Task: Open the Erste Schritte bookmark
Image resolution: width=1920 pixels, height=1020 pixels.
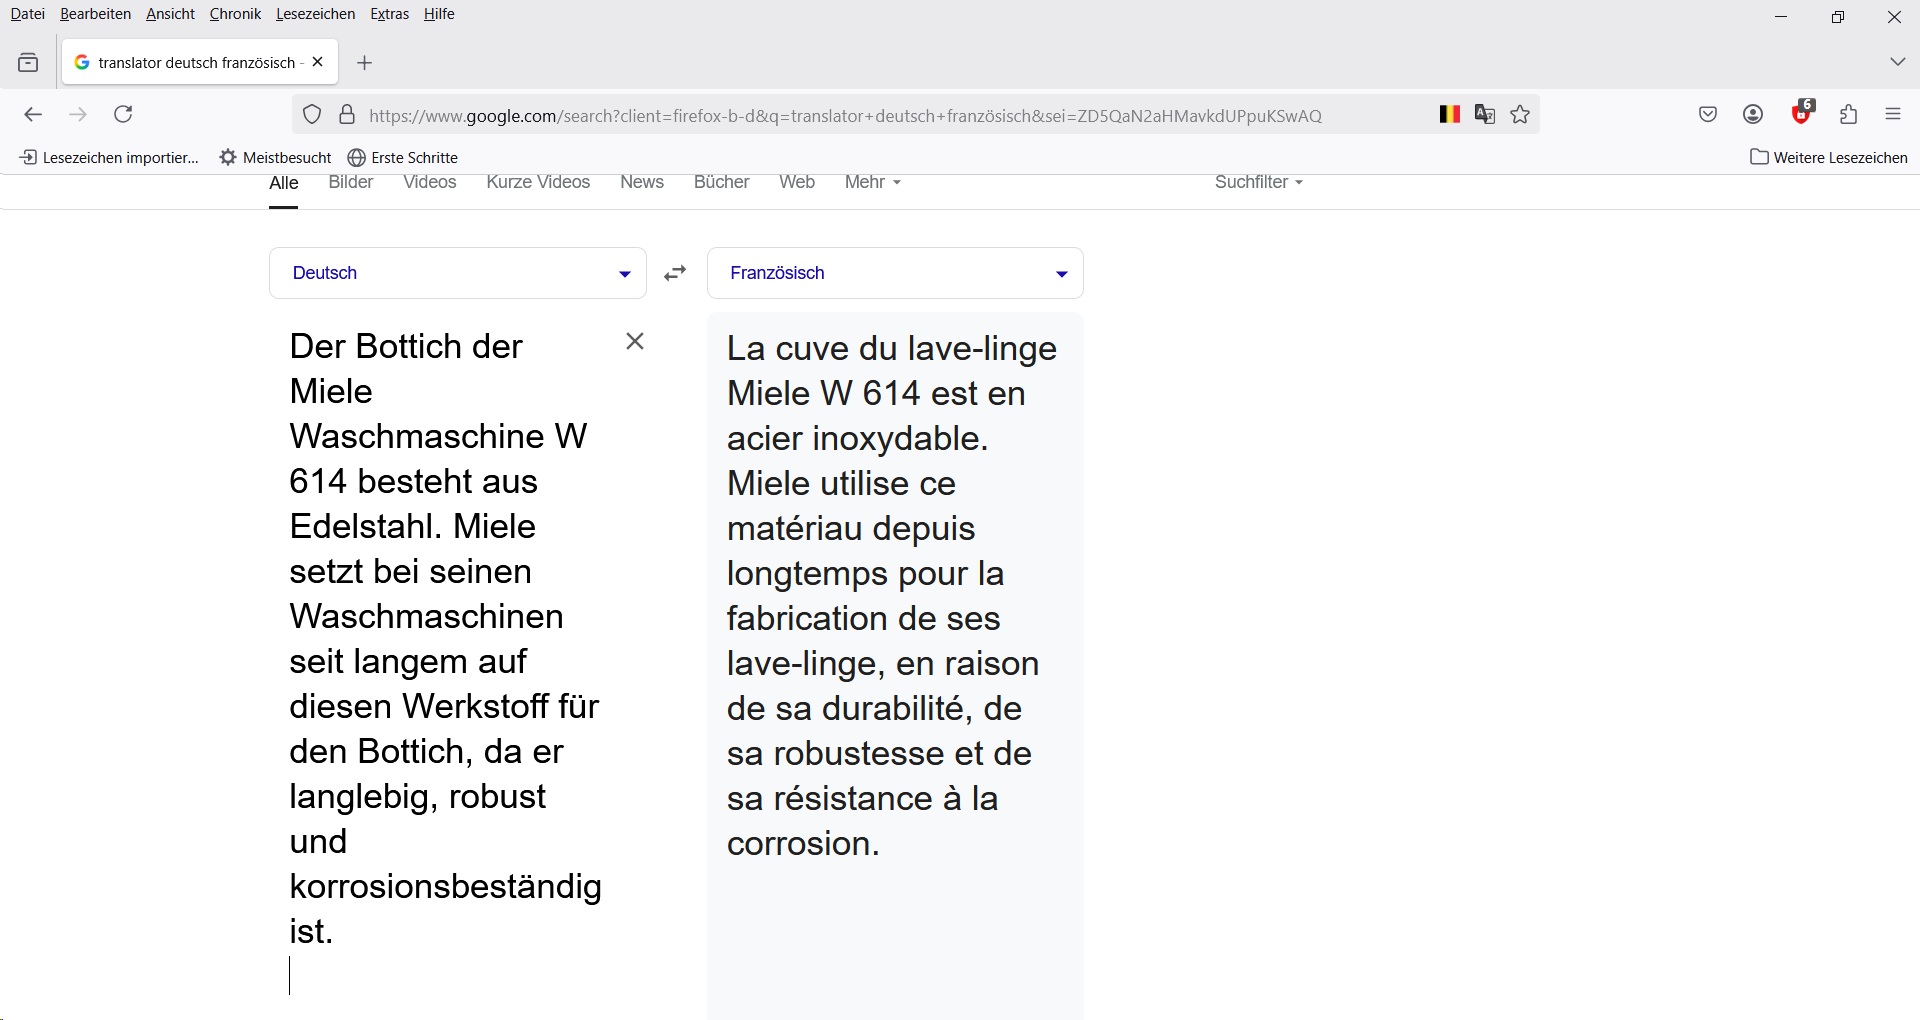Action: click(x=403, y=157)
